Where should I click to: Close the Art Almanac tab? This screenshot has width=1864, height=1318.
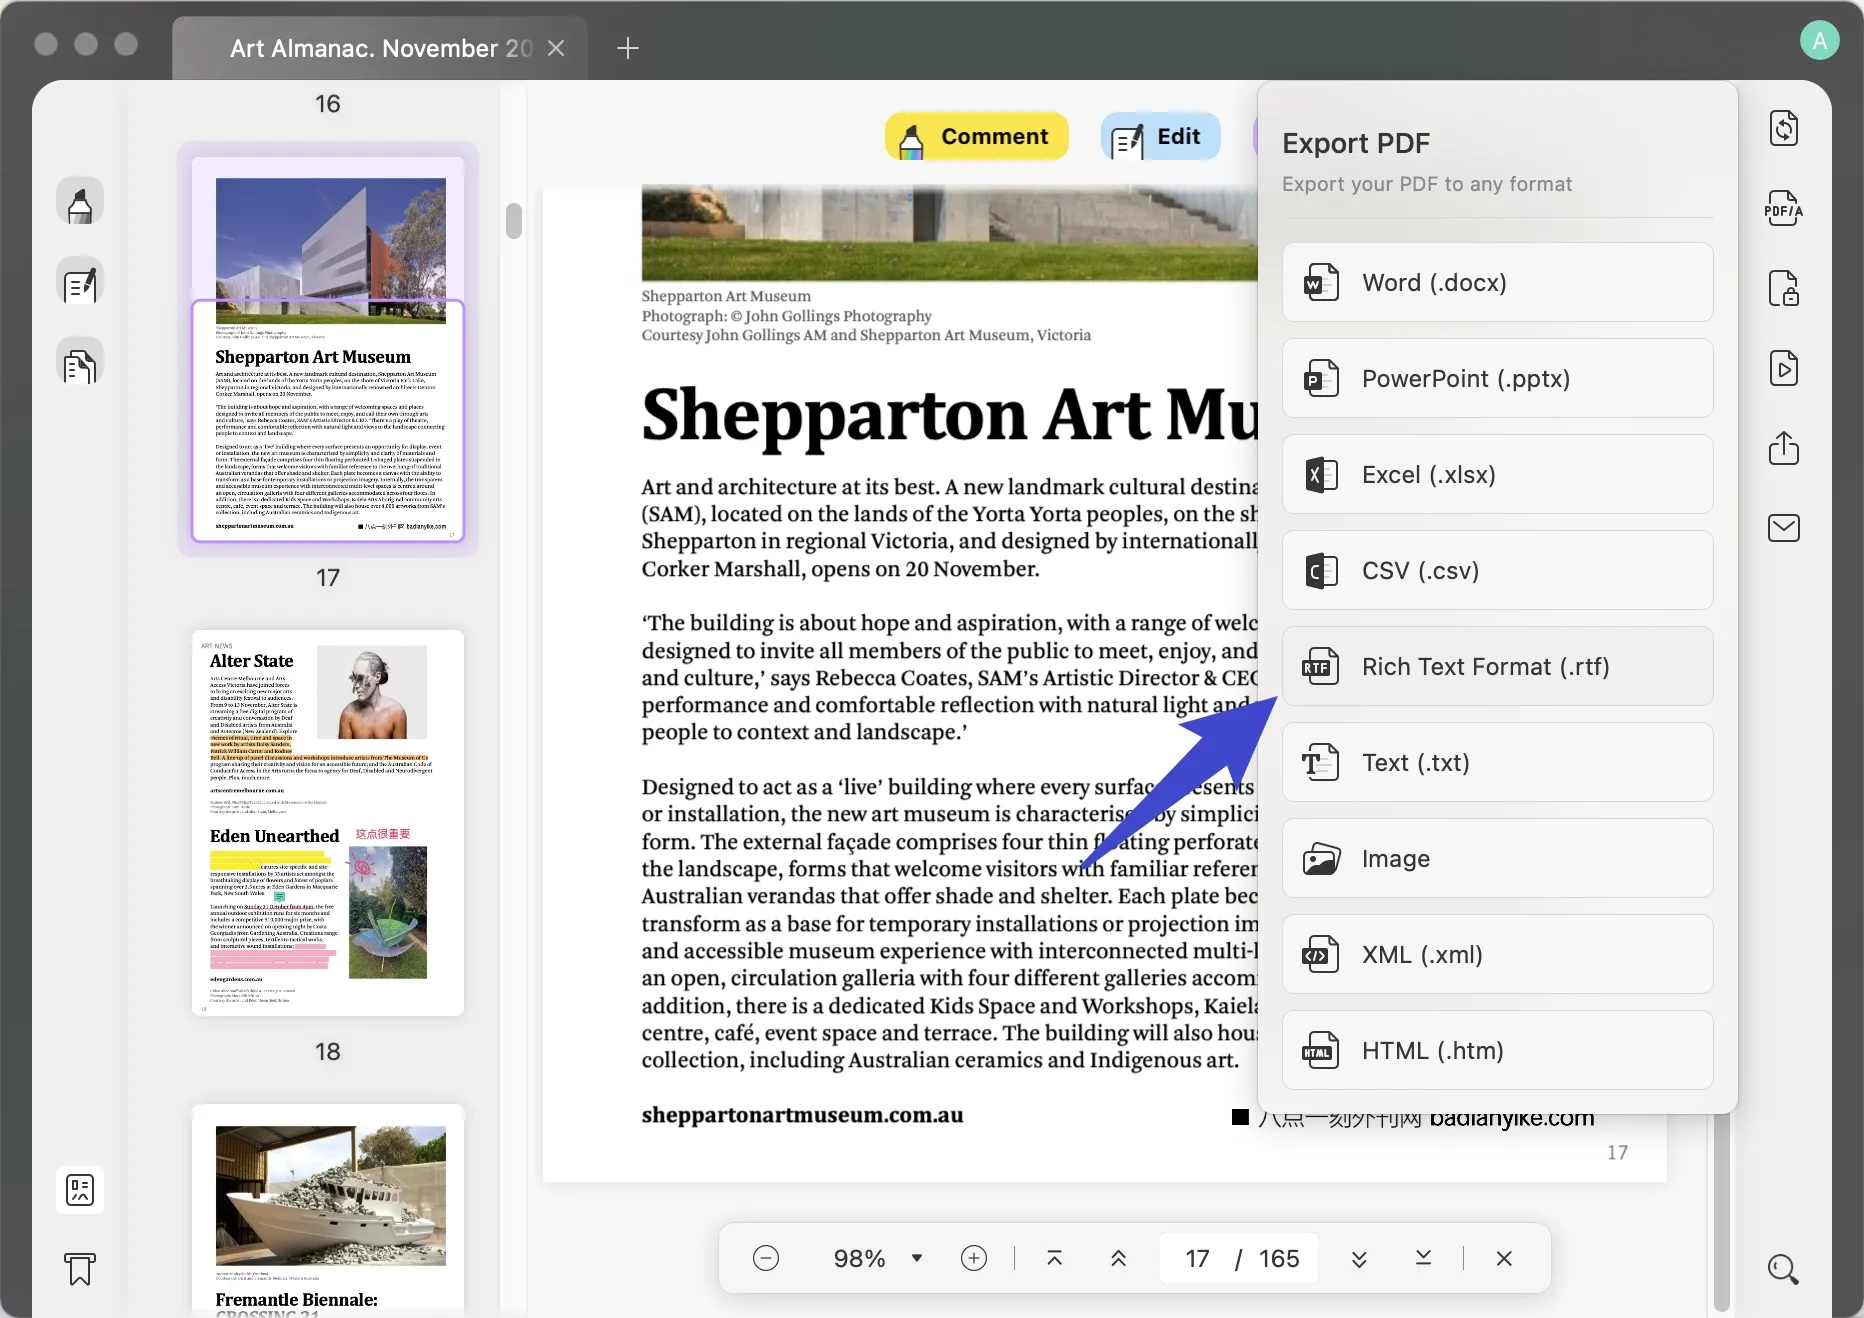point(556,48)
